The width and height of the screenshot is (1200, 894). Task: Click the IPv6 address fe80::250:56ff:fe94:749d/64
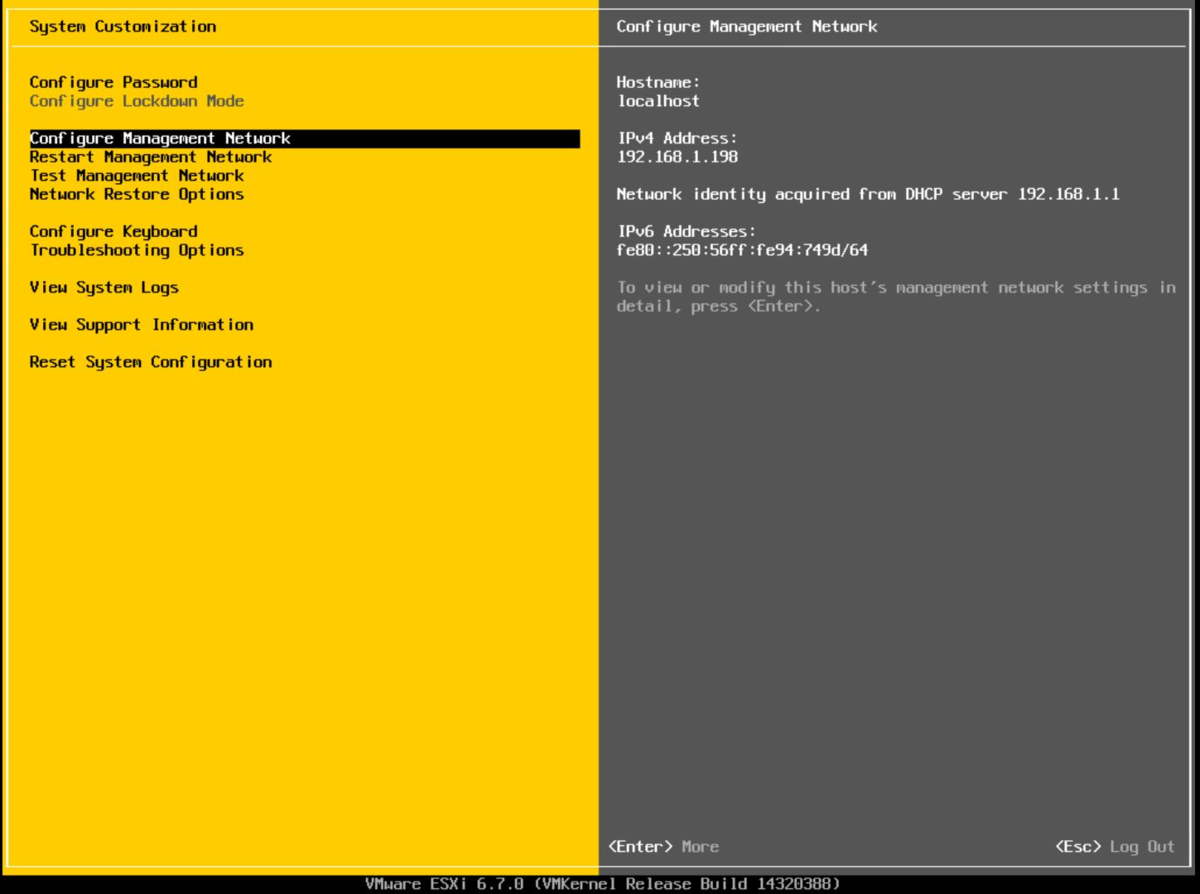click(742, 250)
